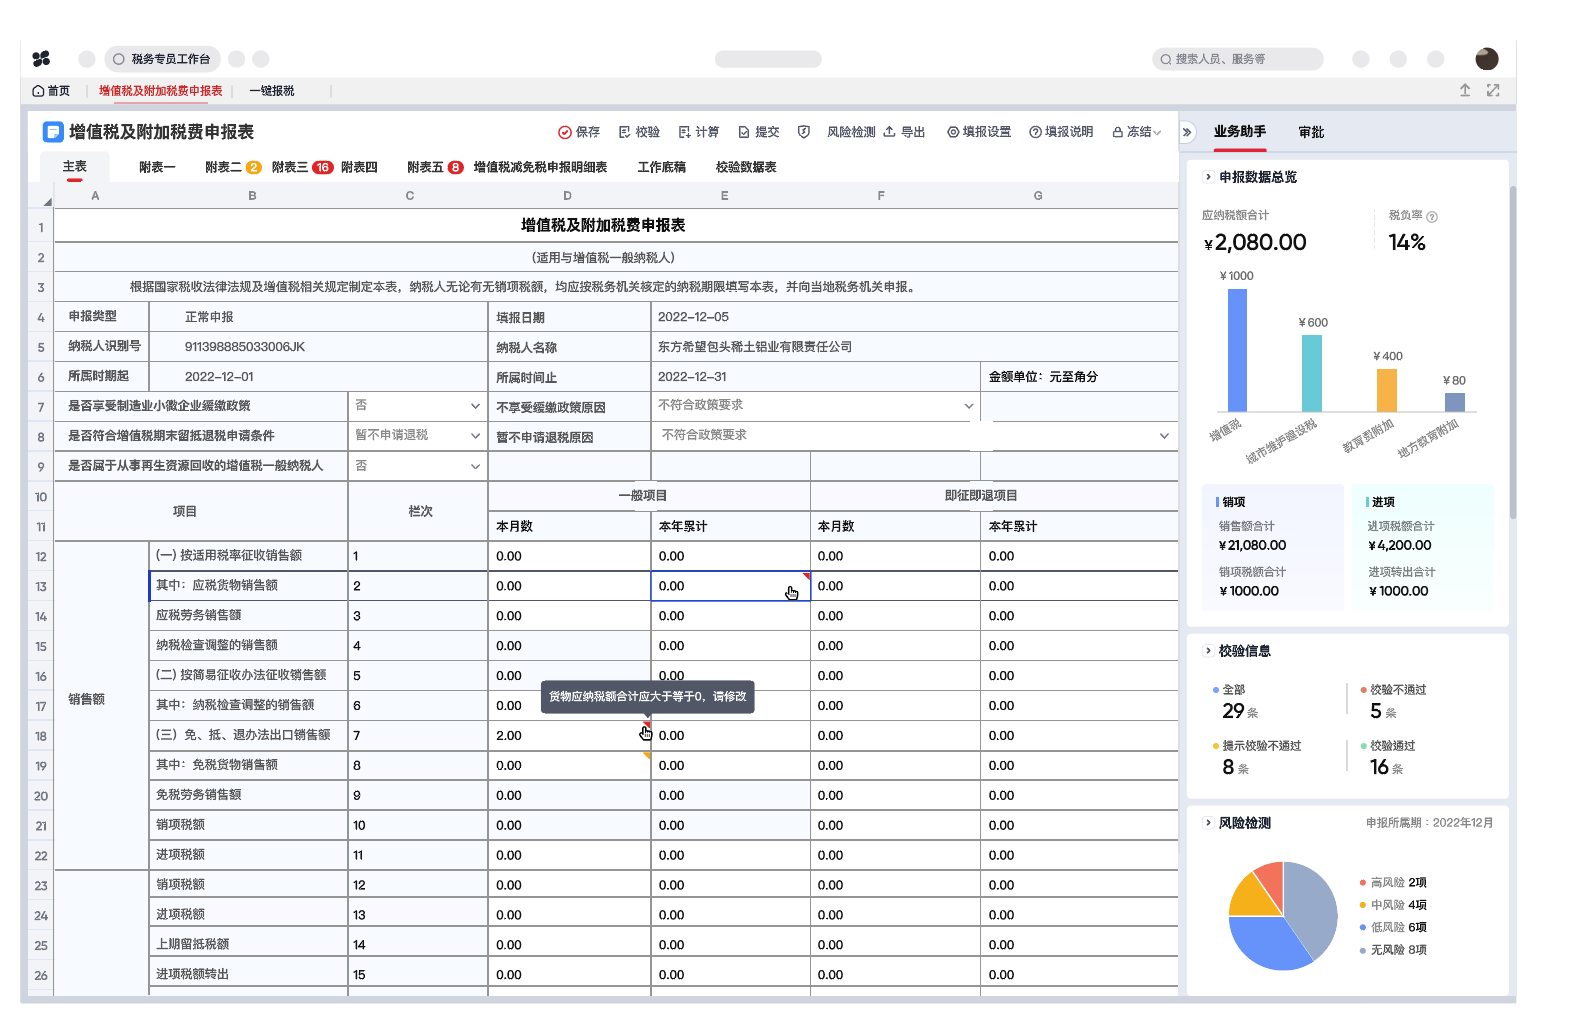The image size is (1595, 1022).
Task: Click the 校验不通过 5条 filter
Action: (x=1393, y=702)
